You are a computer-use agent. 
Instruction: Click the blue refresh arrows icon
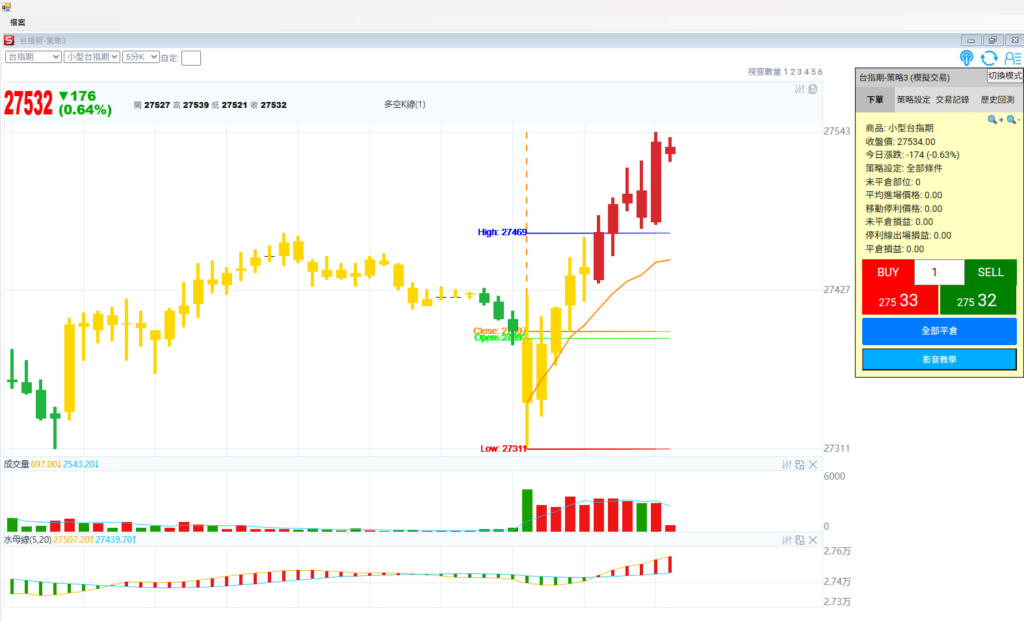pos(989,58)
